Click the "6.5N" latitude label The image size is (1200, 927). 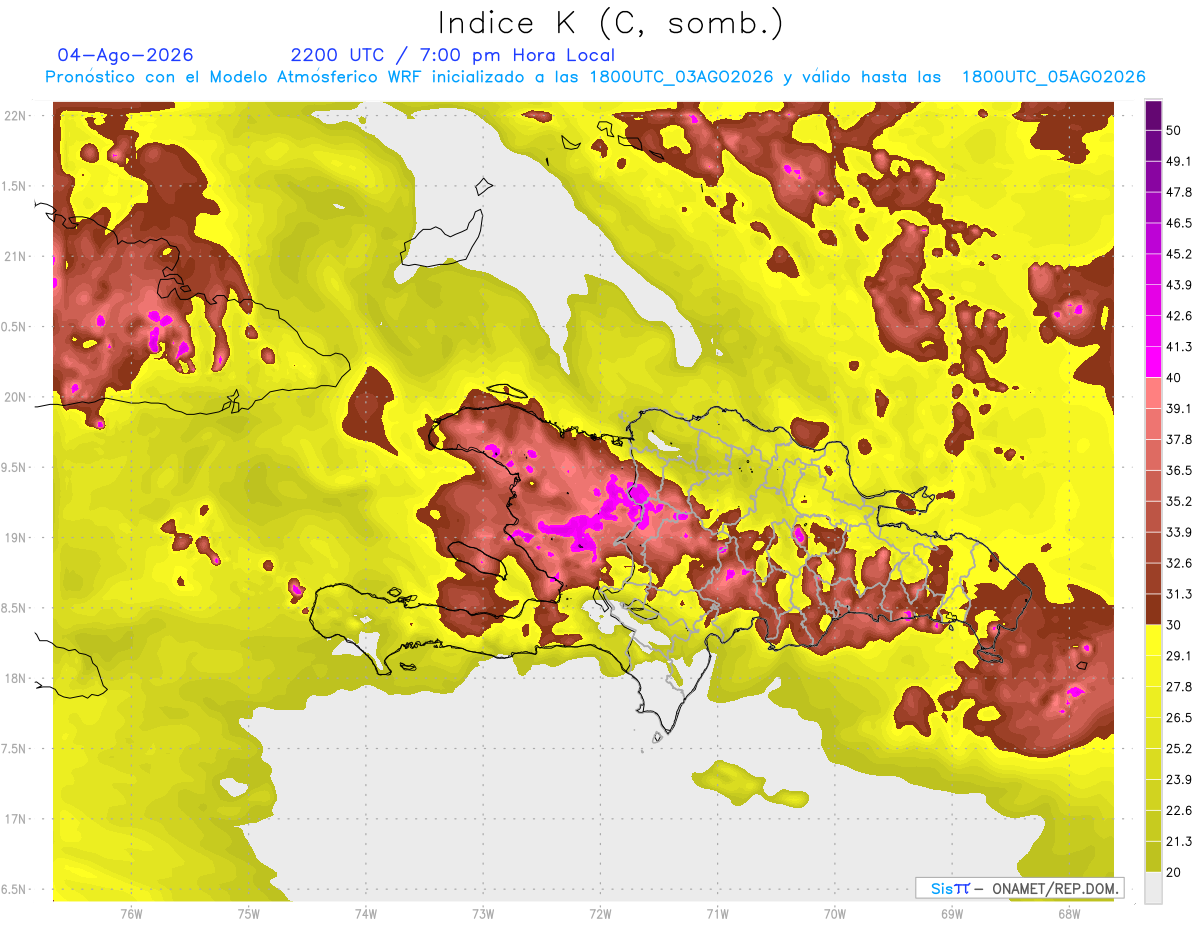(14, 890)
